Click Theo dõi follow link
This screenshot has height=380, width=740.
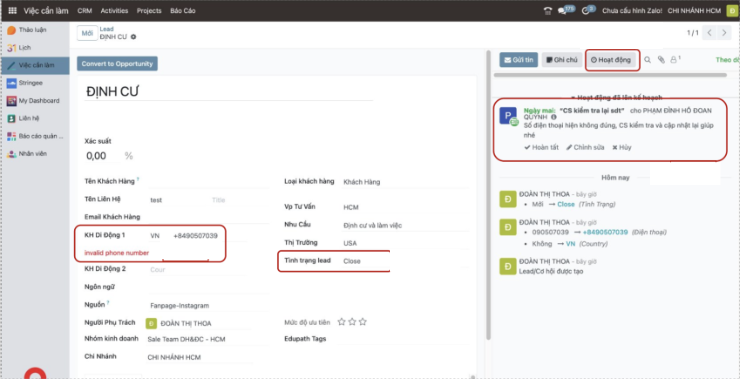click(x=727, y=60)
